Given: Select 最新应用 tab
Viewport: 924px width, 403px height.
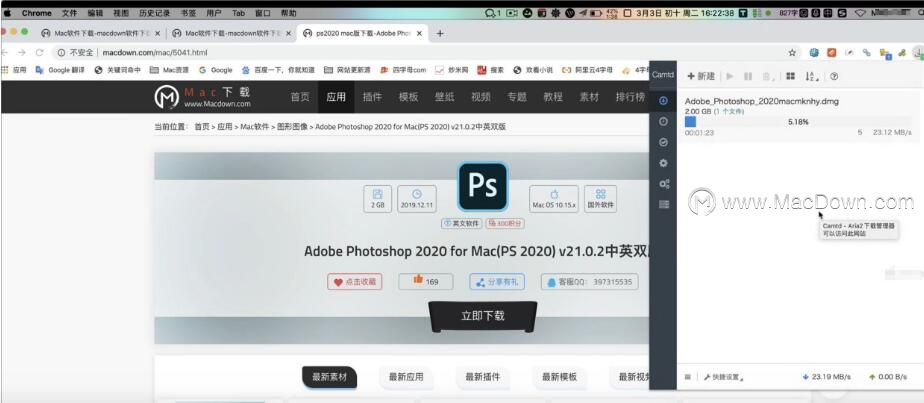Looking at the screenshot, I should click(x=406, y=377).
